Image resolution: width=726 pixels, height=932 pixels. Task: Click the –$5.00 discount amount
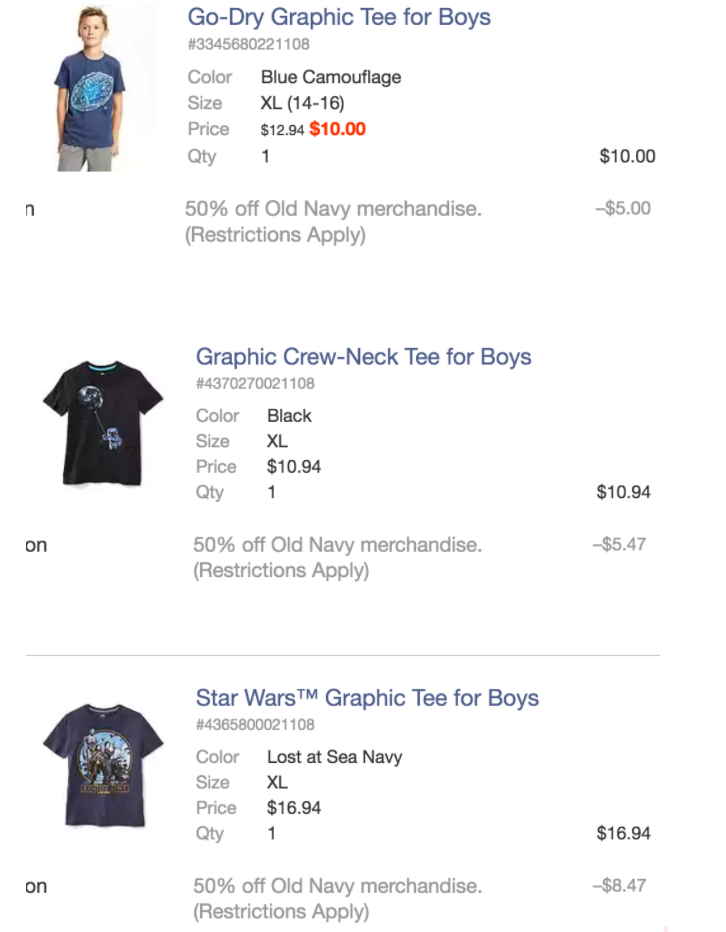622,209
